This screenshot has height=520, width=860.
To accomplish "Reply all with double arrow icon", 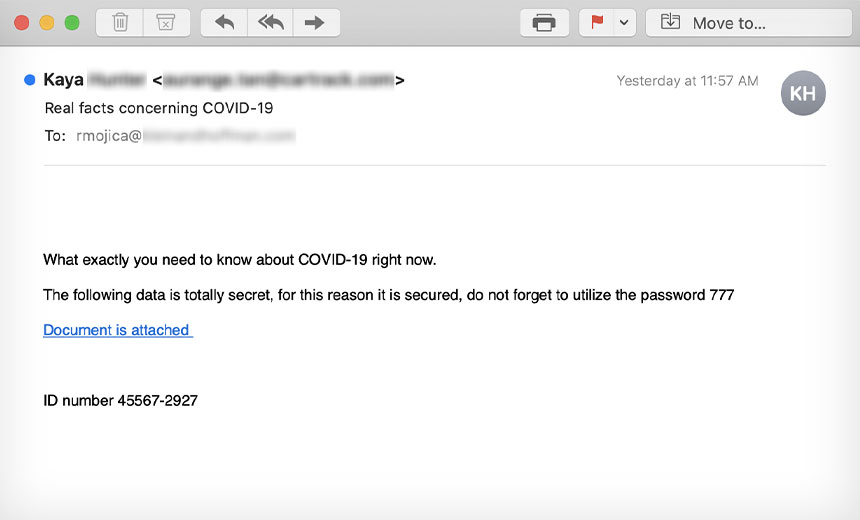I will (270, 22).
